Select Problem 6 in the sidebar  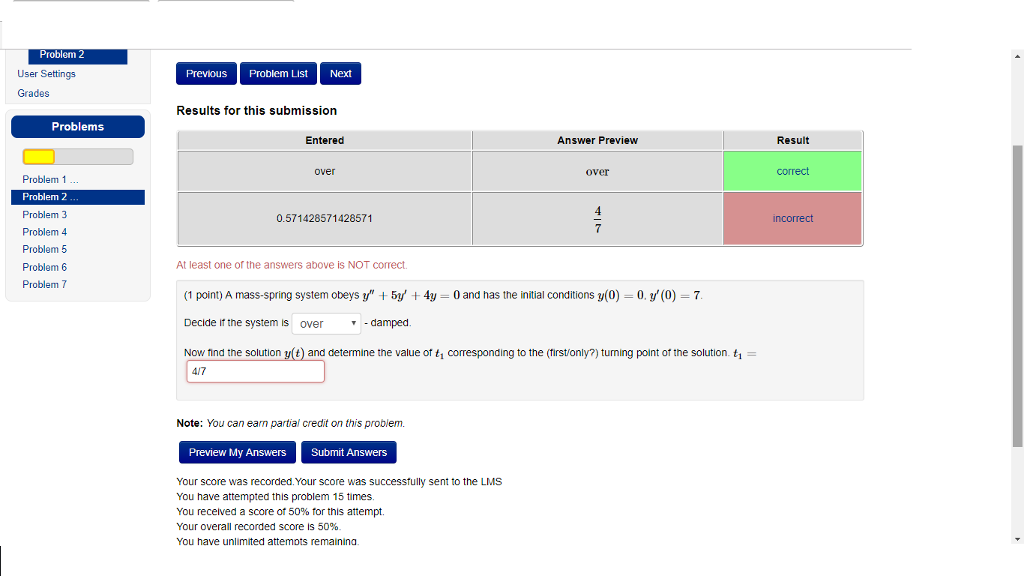pyautogui.click(x=44, y=266)
